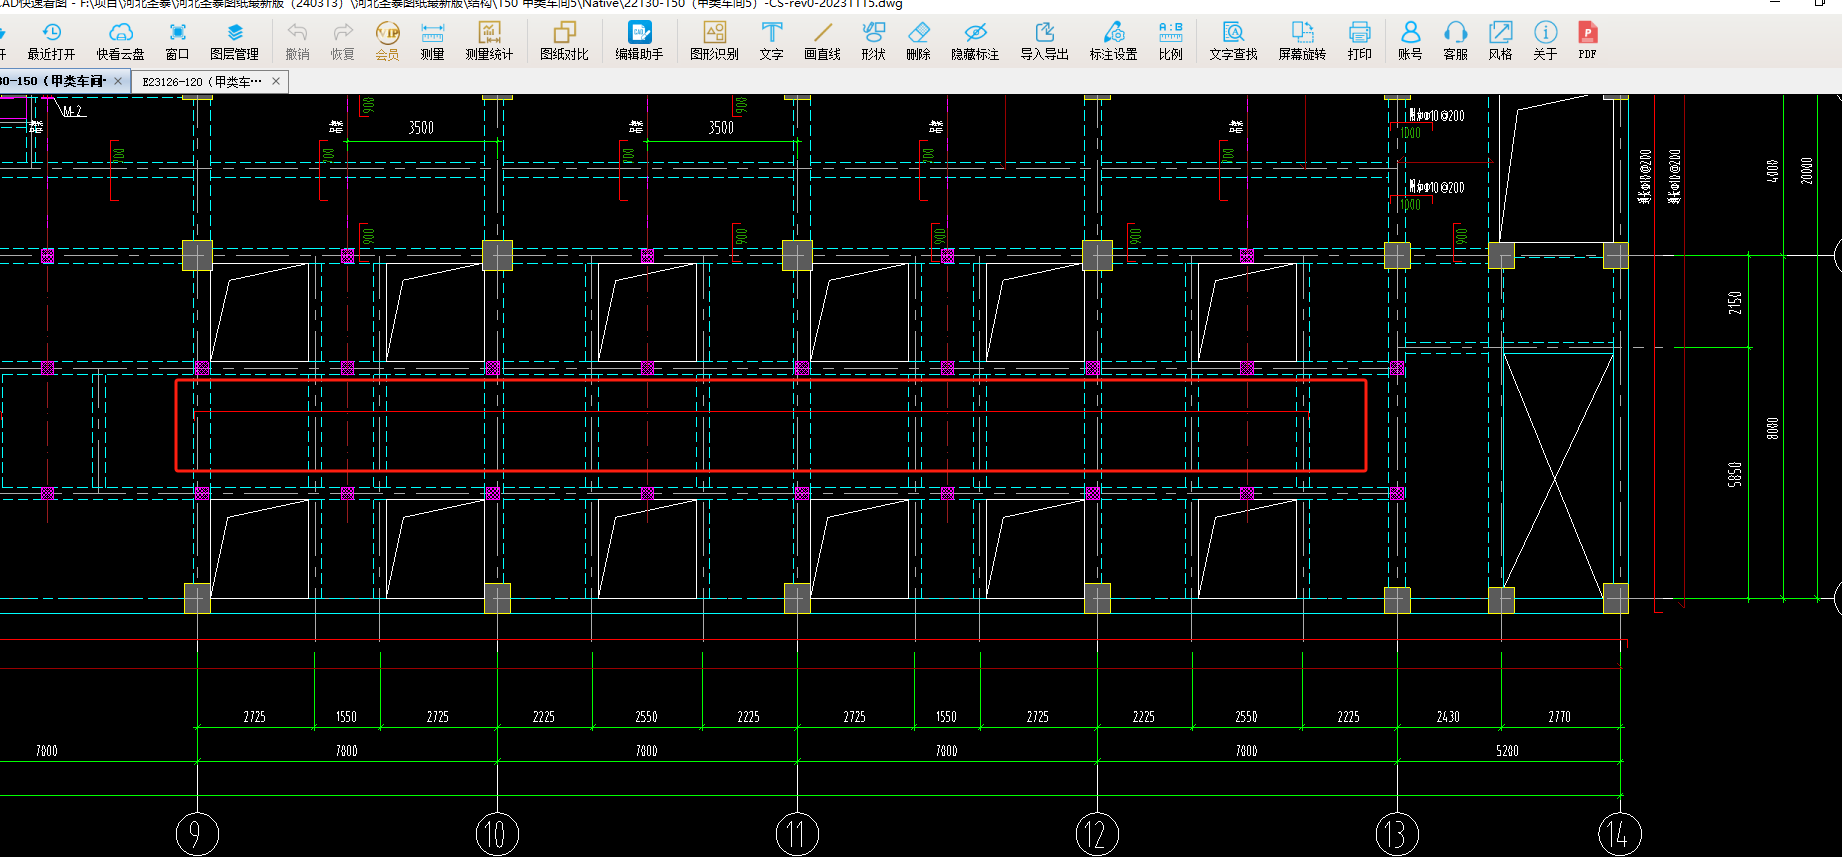This screenshot has width=1842, height=857.
Task: Click the 2430 dimension text
Action: [x=1448, y=716]
